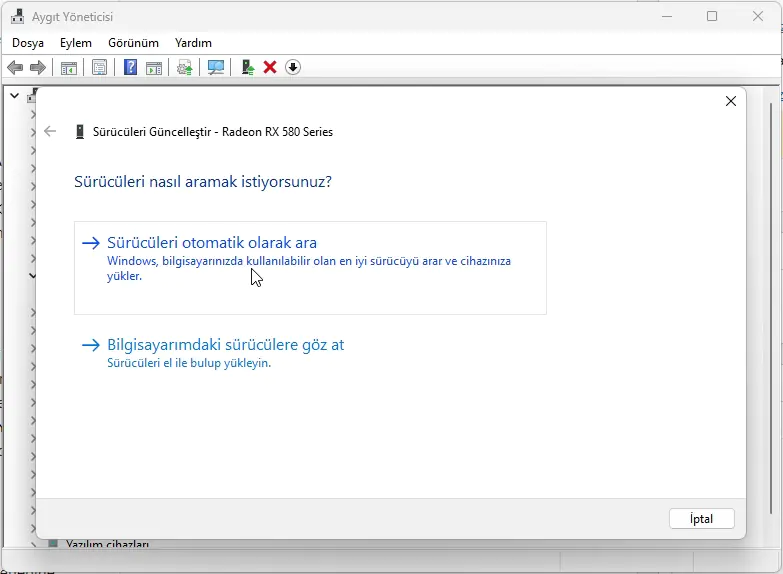Click the computer with green arrow icon
Image resolution: width=783 pixels, height=574 pixels.
(x=247, y=67)
